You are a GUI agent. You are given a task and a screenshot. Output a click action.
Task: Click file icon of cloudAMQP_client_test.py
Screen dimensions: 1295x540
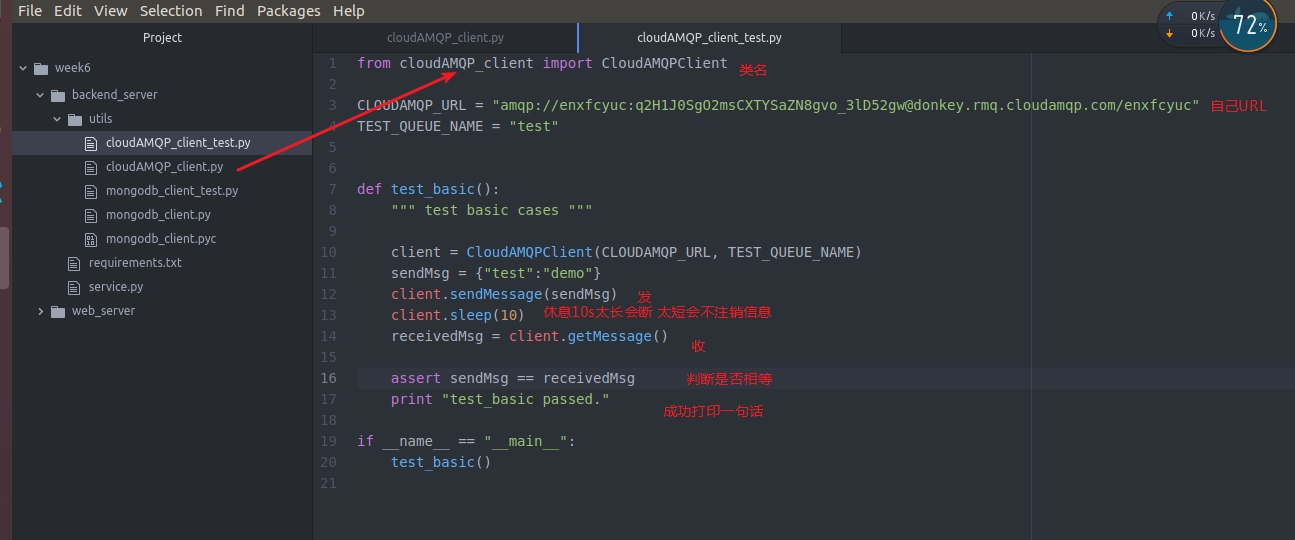click(x=91, y=143)
